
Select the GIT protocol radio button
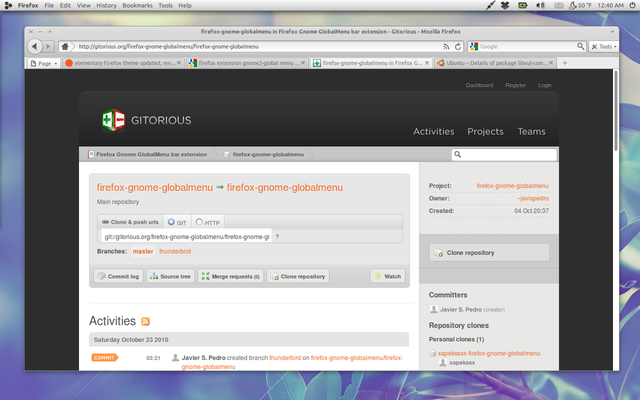(x=171, y=222)
